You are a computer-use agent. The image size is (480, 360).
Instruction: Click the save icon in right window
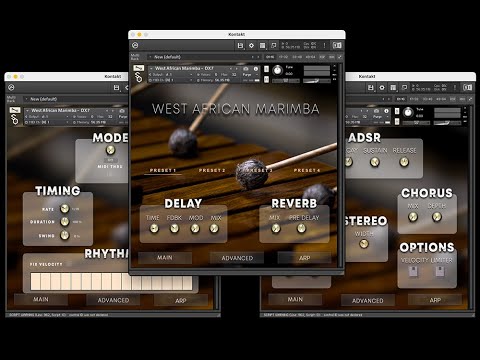(x=371, y=88)
